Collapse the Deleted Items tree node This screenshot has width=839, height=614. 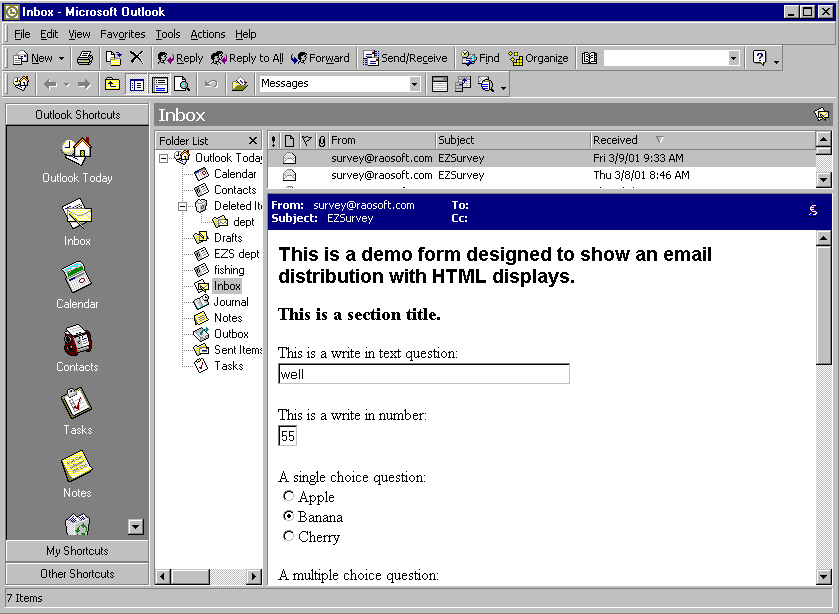[x=182, y=206]
